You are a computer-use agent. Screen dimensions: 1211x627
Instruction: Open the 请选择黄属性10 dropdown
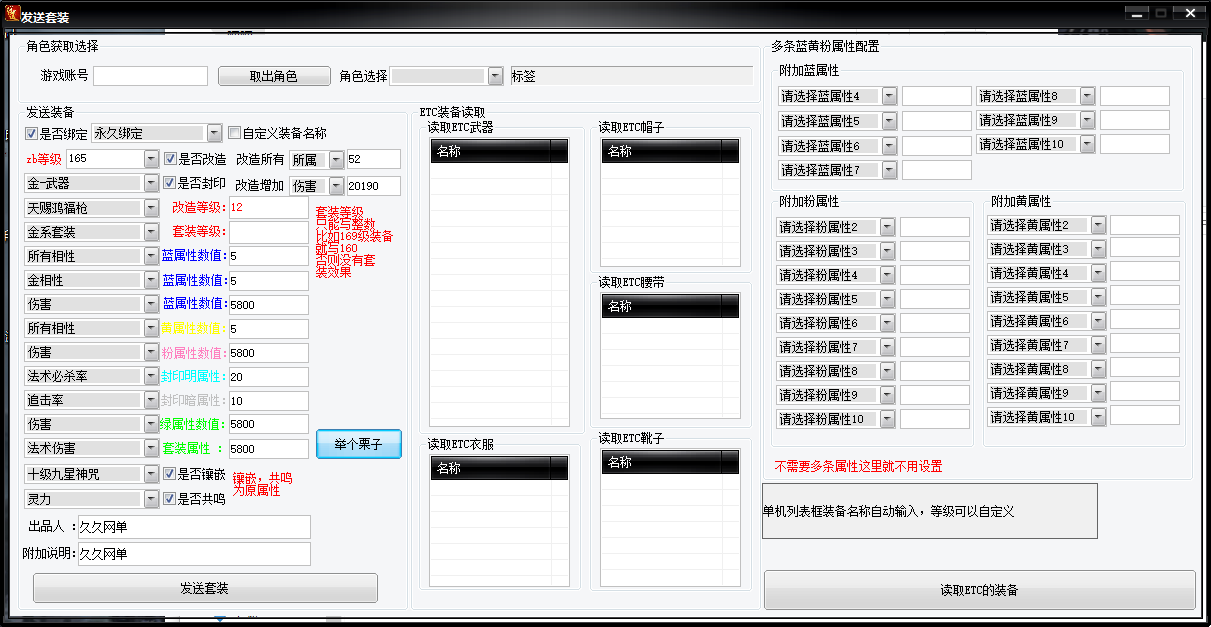pos(1098,417)
